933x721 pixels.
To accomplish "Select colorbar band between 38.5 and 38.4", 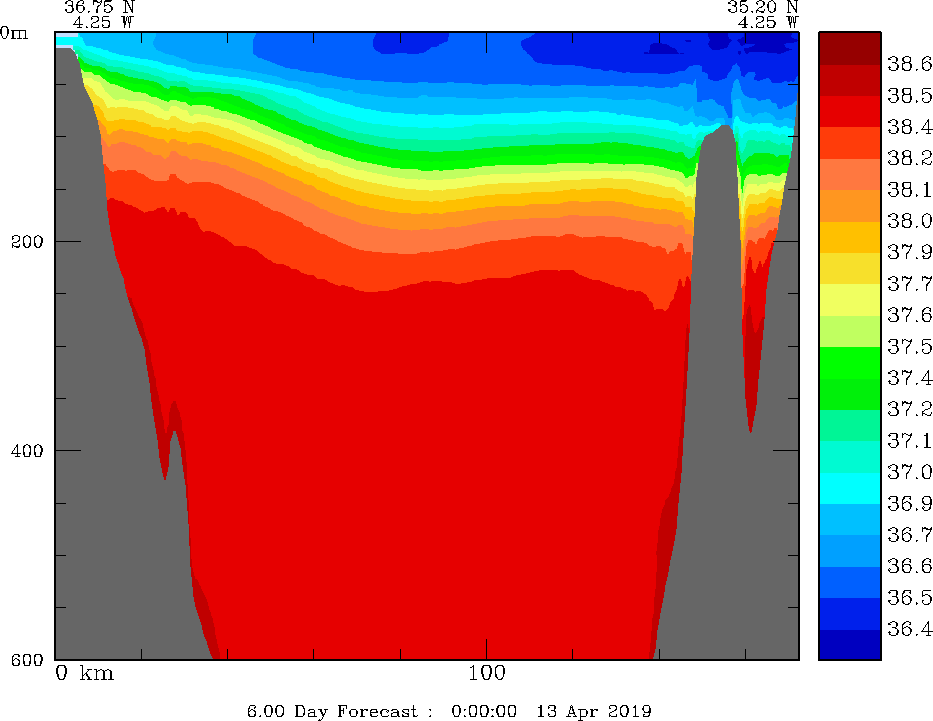I will (x=850, y=111).
